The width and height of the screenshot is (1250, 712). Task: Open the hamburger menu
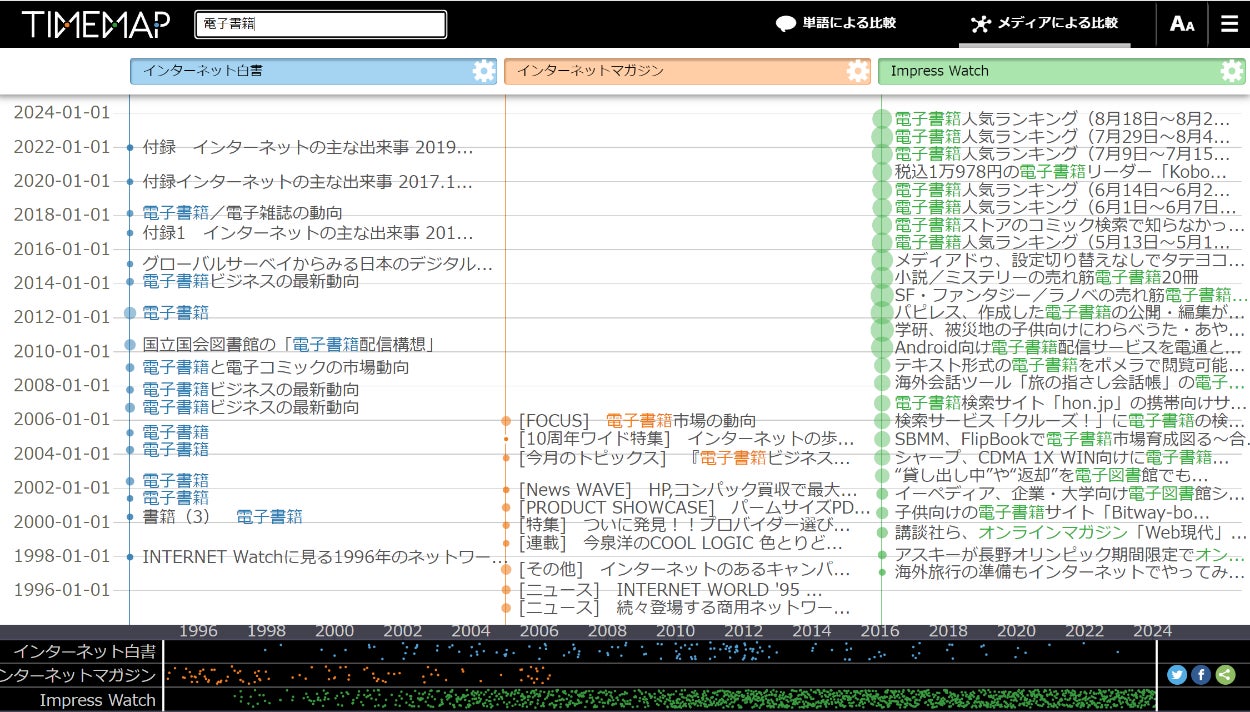tap(1229, 24)
